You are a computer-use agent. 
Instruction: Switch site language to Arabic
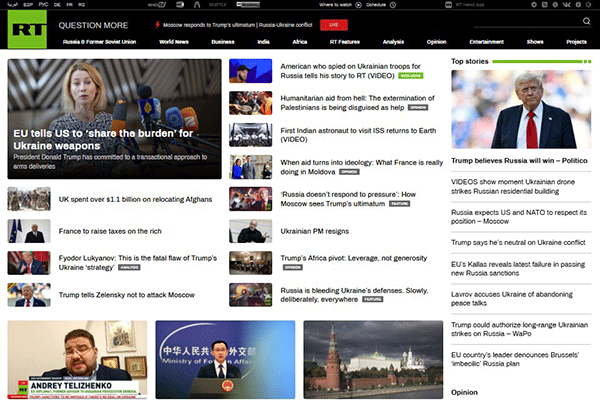(13, 5)
